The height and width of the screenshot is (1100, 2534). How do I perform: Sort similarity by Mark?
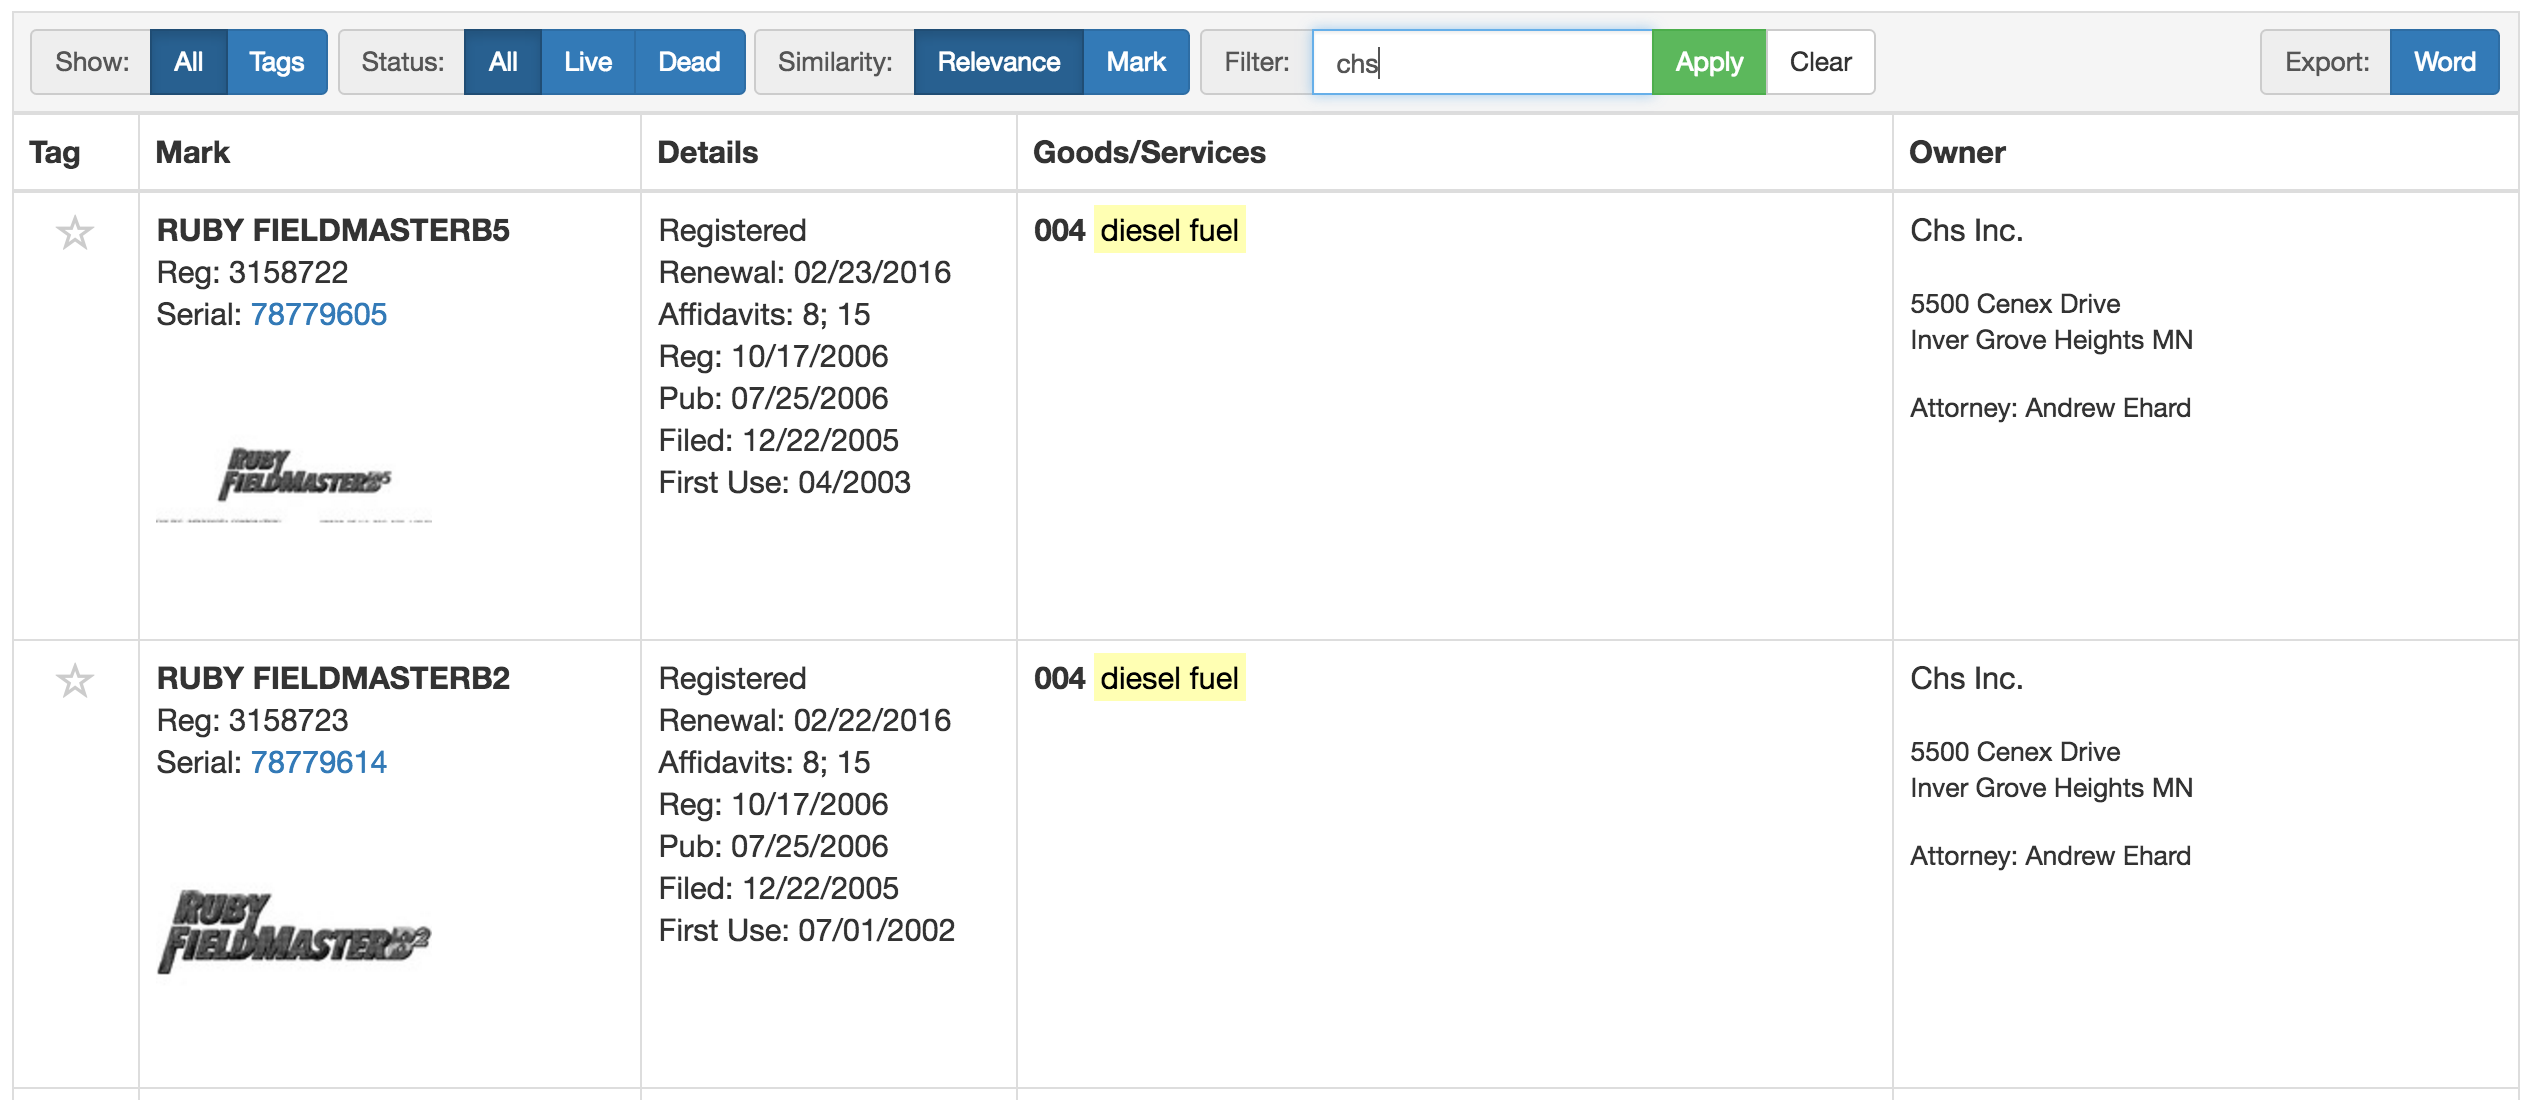click(1135, 62)
